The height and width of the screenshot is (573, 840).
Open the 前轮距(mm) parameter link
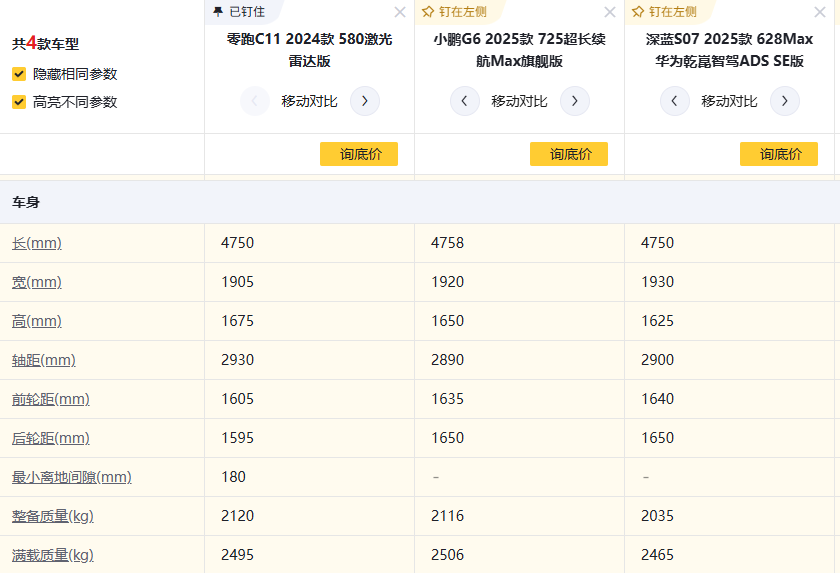50,399
